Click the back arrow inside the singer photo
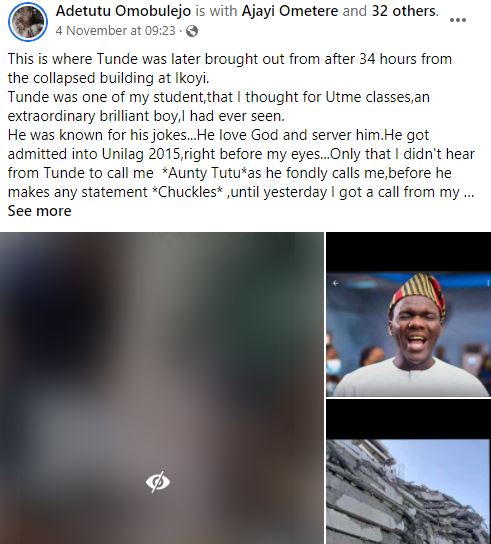Image resolution: width=491 pixels, height=544 pixels. tap(336, 283)
